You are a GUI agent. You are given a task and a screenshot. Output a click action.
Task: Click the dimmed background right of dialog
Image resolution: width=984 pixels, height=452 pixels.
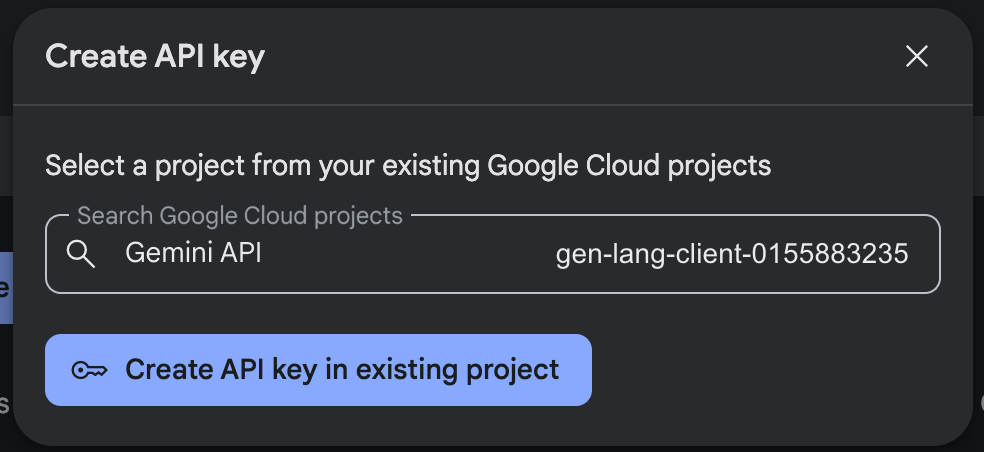pyautogui.click(x=978, y=251)
